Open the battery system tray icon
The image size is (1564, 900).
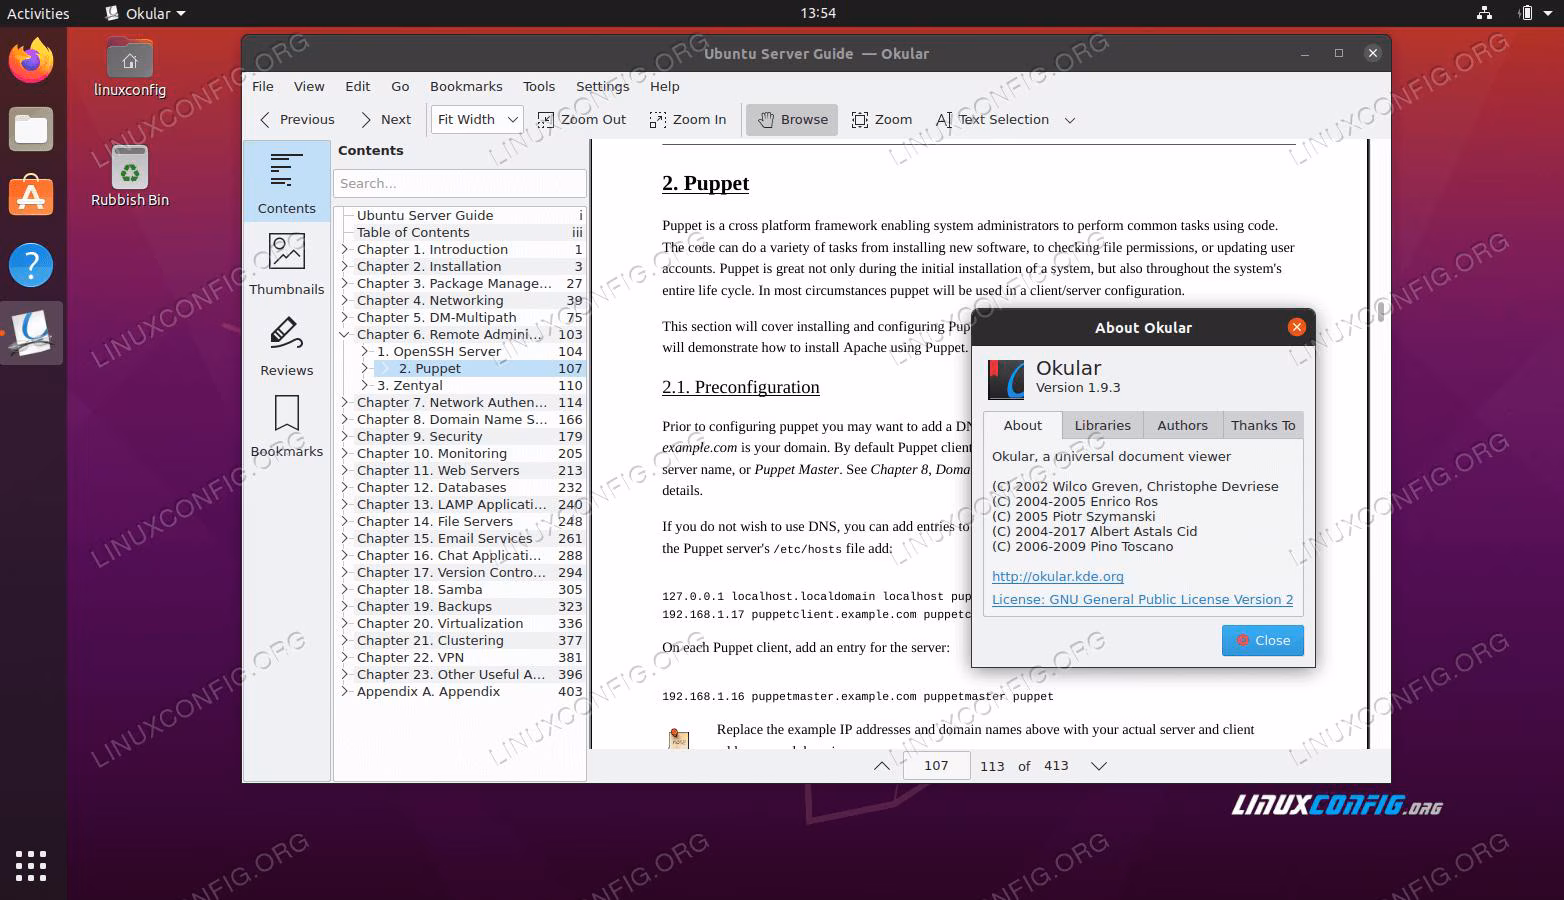click(x=1526, y=13)
